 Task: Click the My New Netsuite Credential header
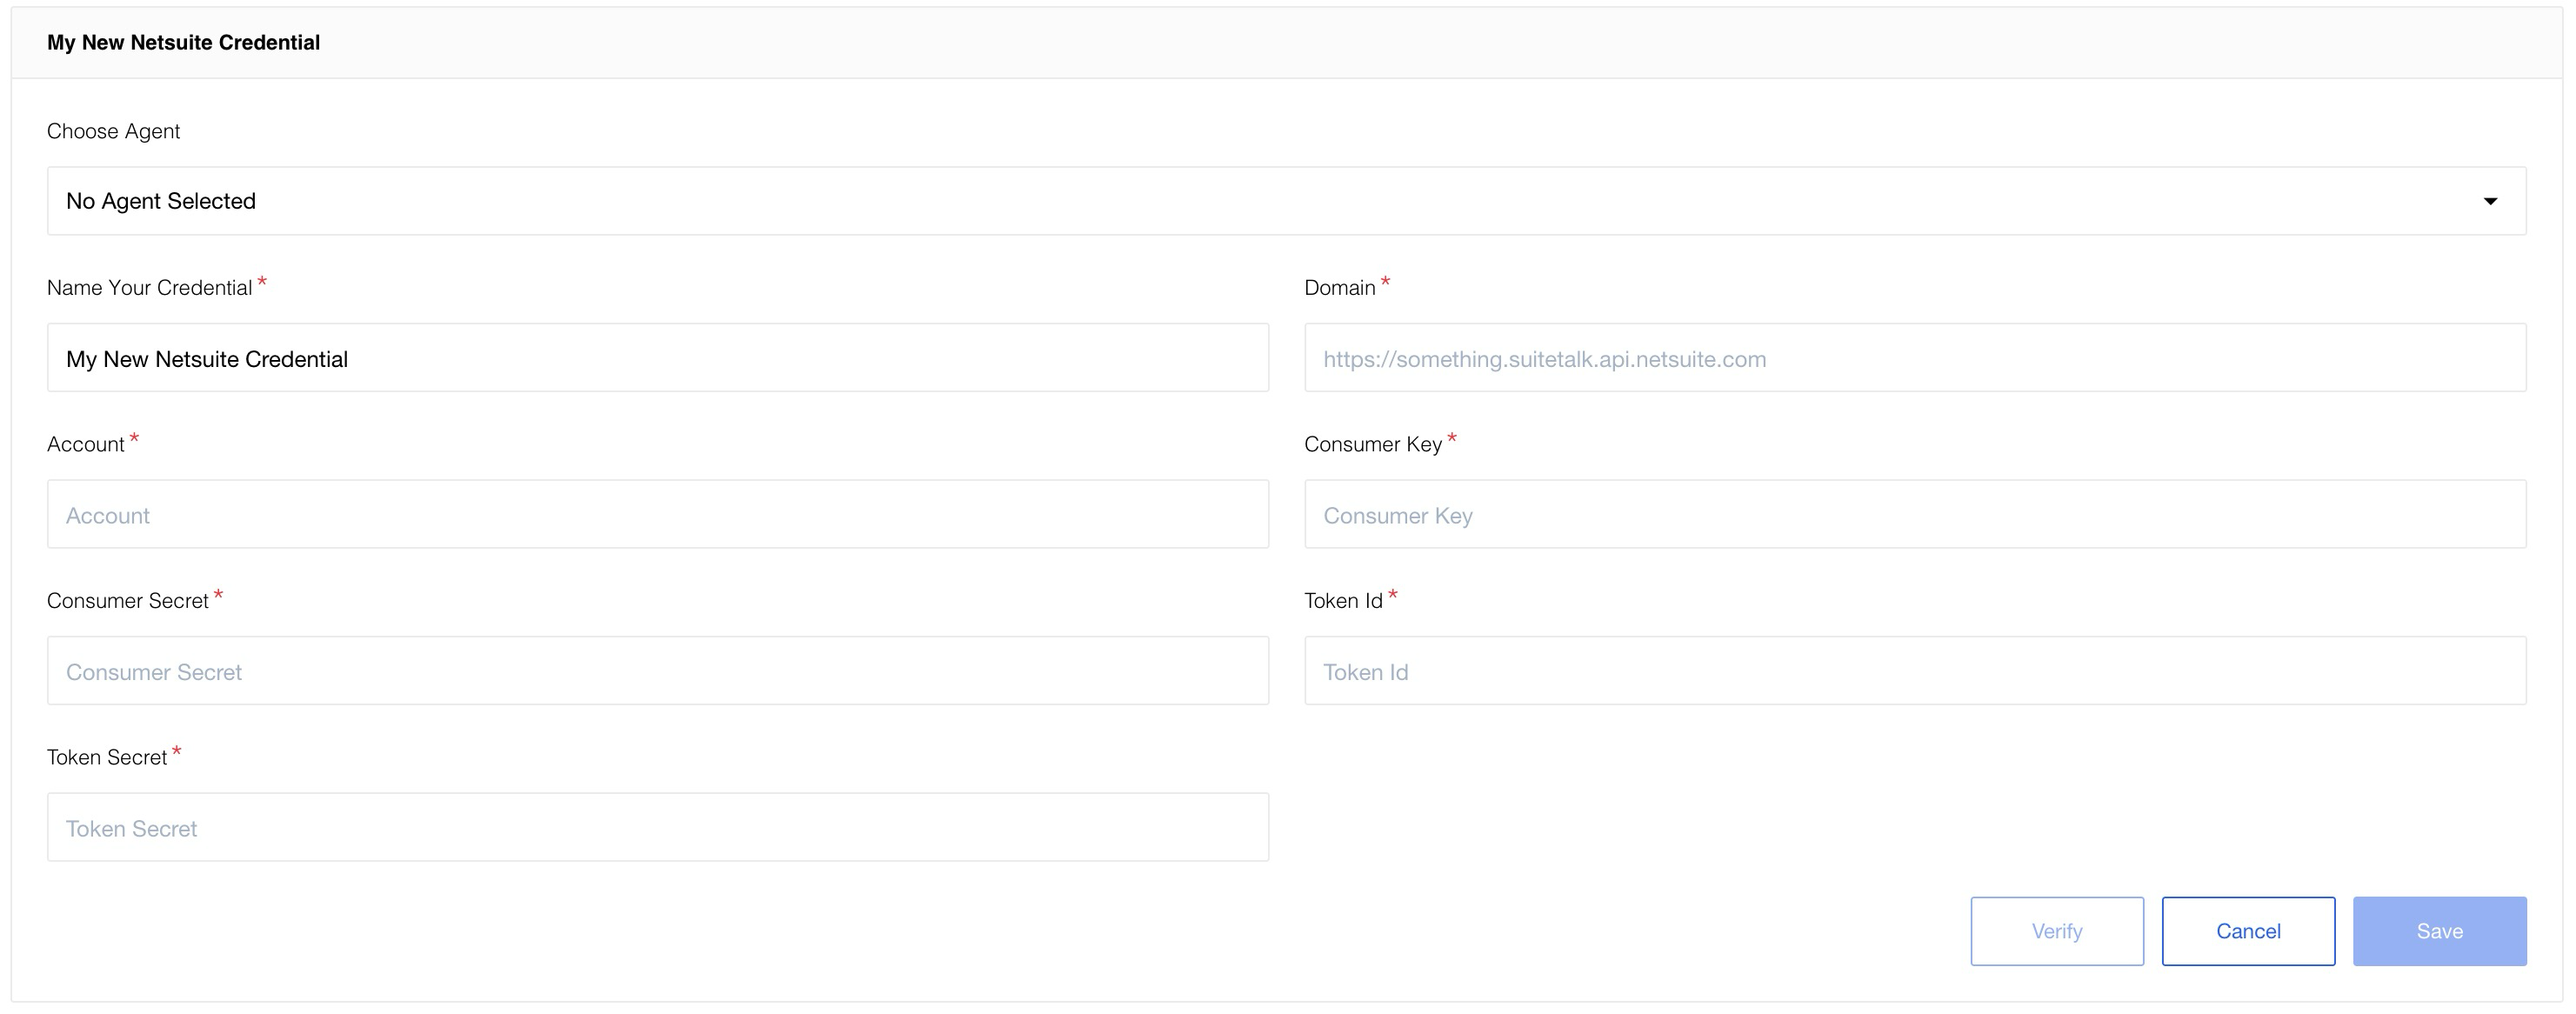[183, 42]
